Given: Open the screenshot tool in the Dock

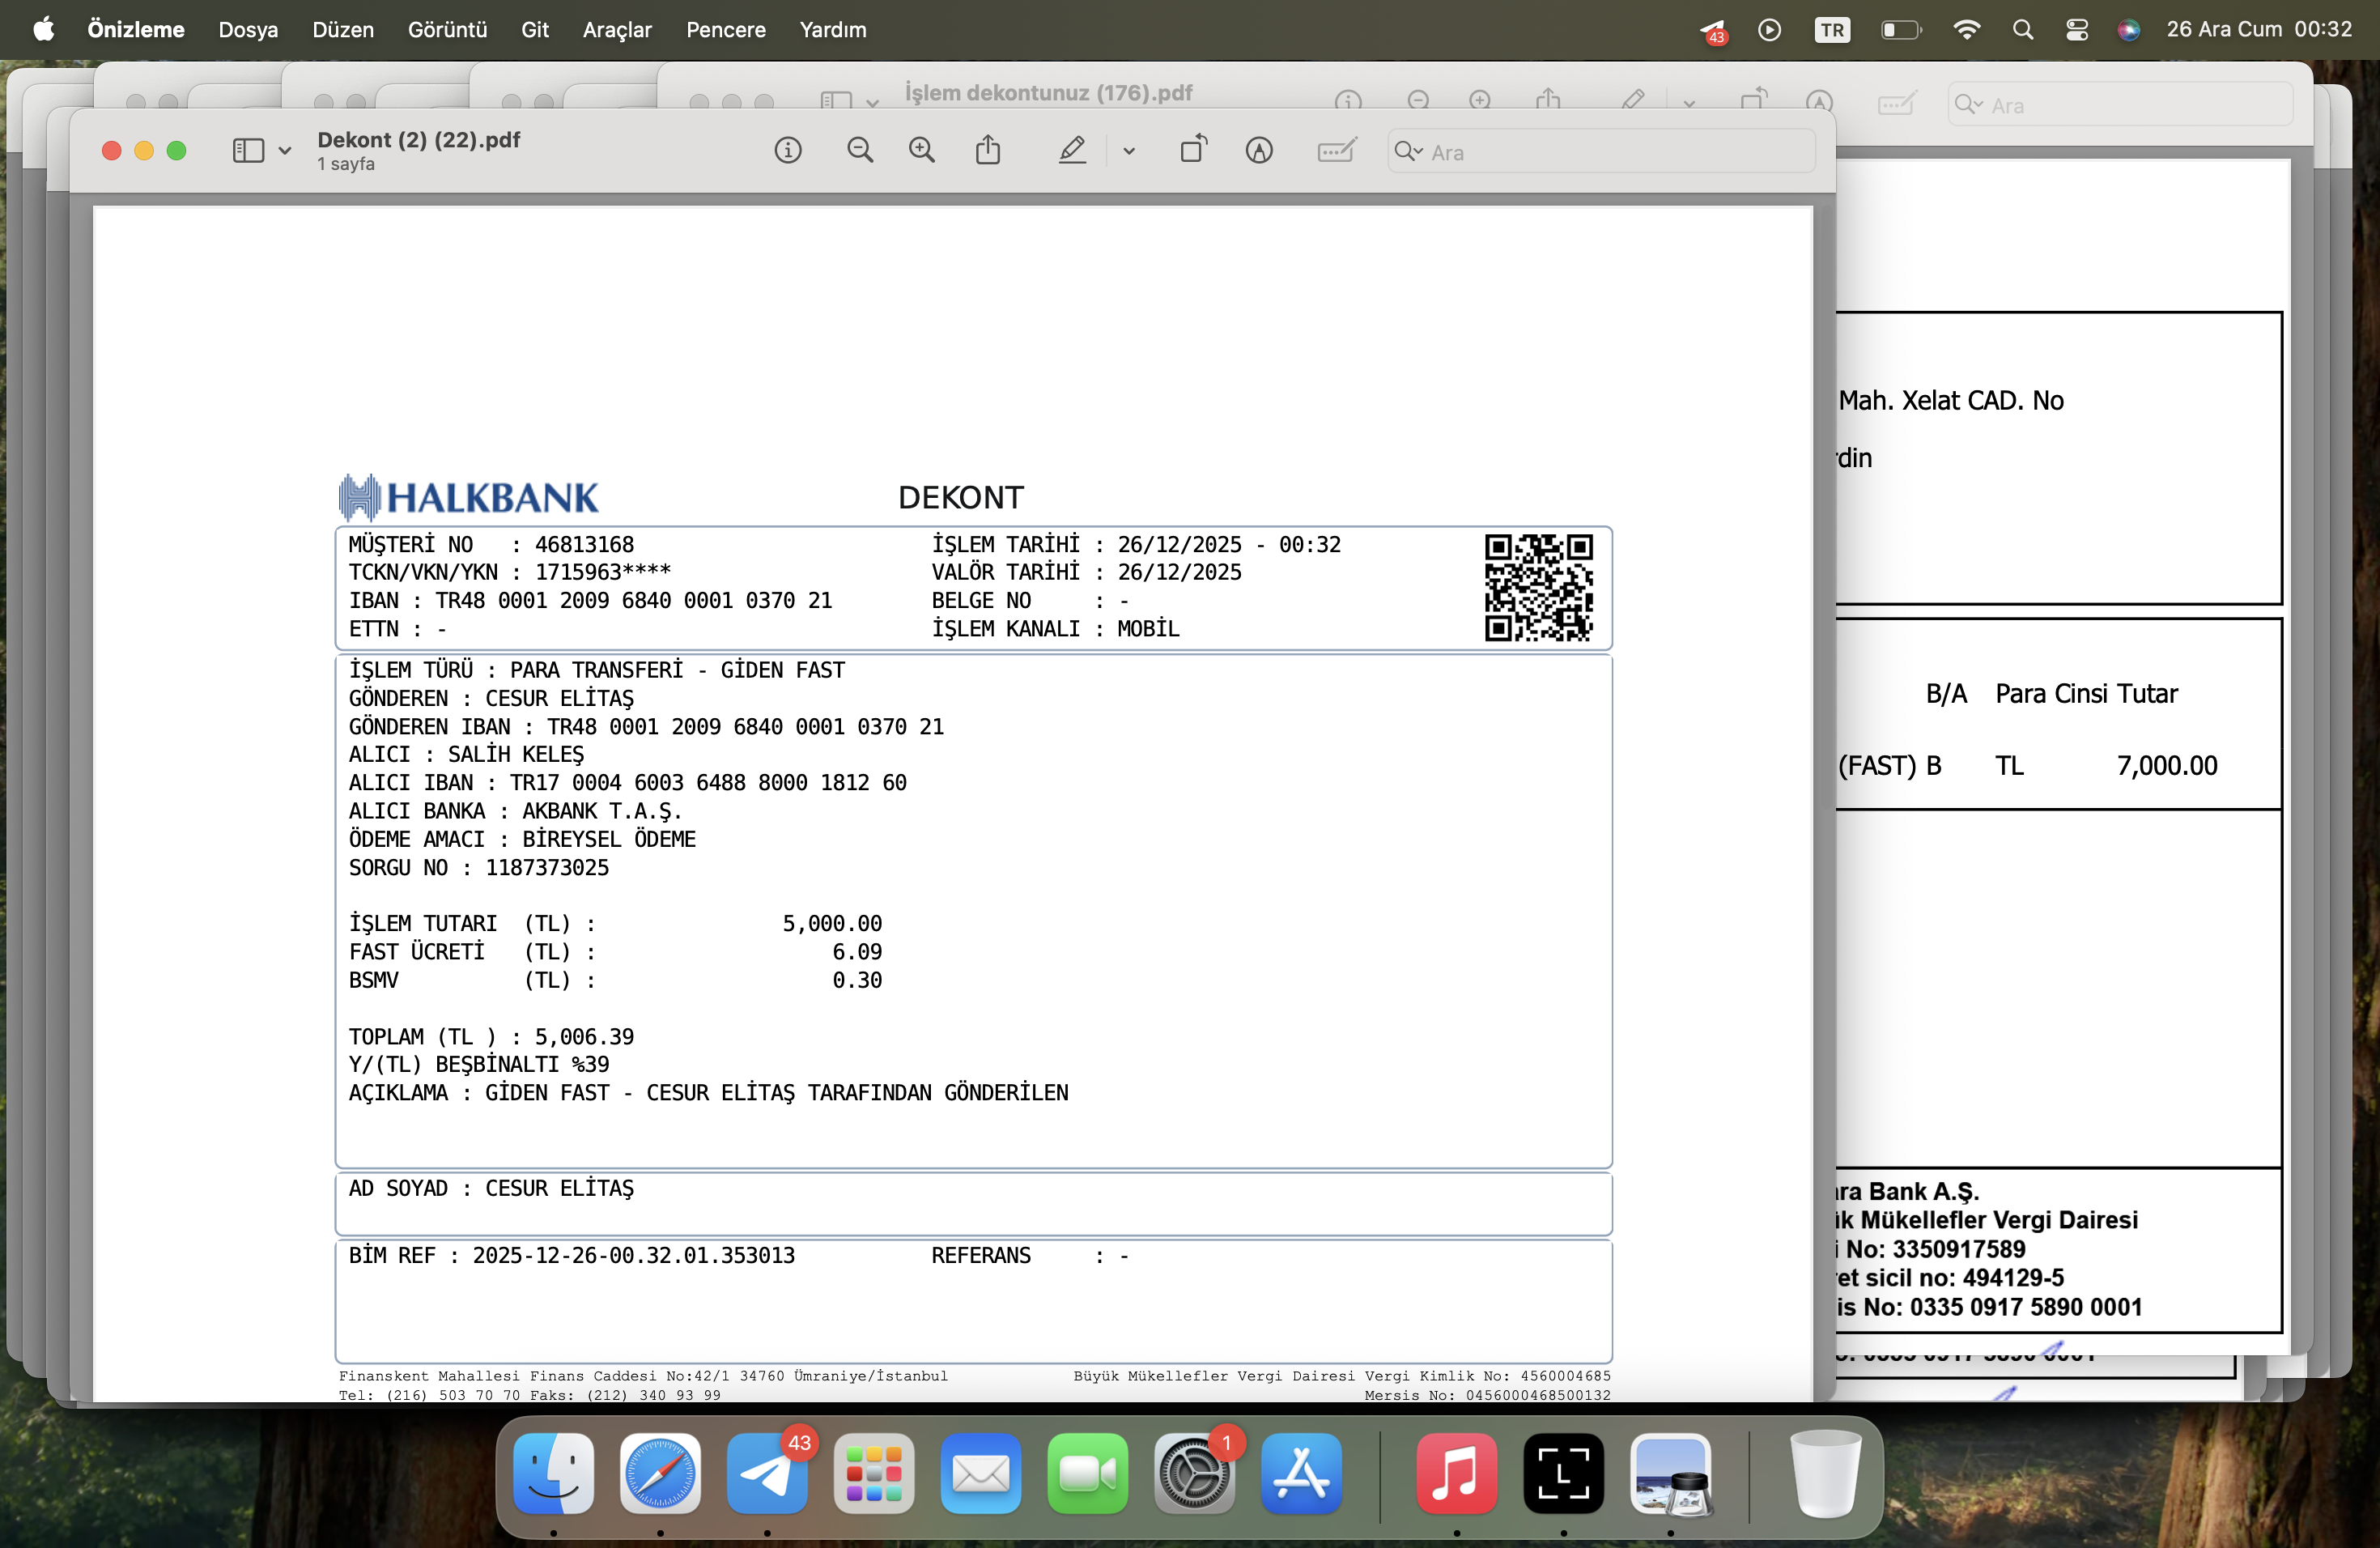Looking at the screenshot, I should (x=1564, y=1474).
